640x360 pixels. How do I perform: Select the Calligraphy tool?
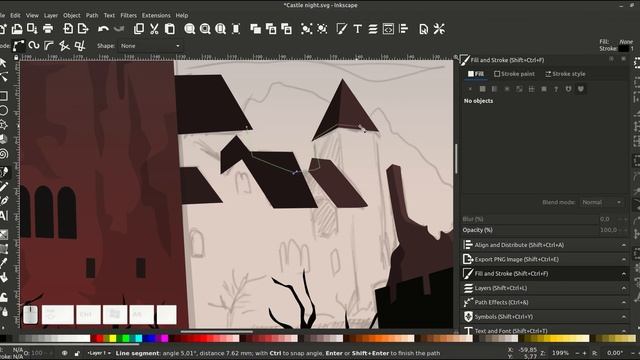(4, 201)
